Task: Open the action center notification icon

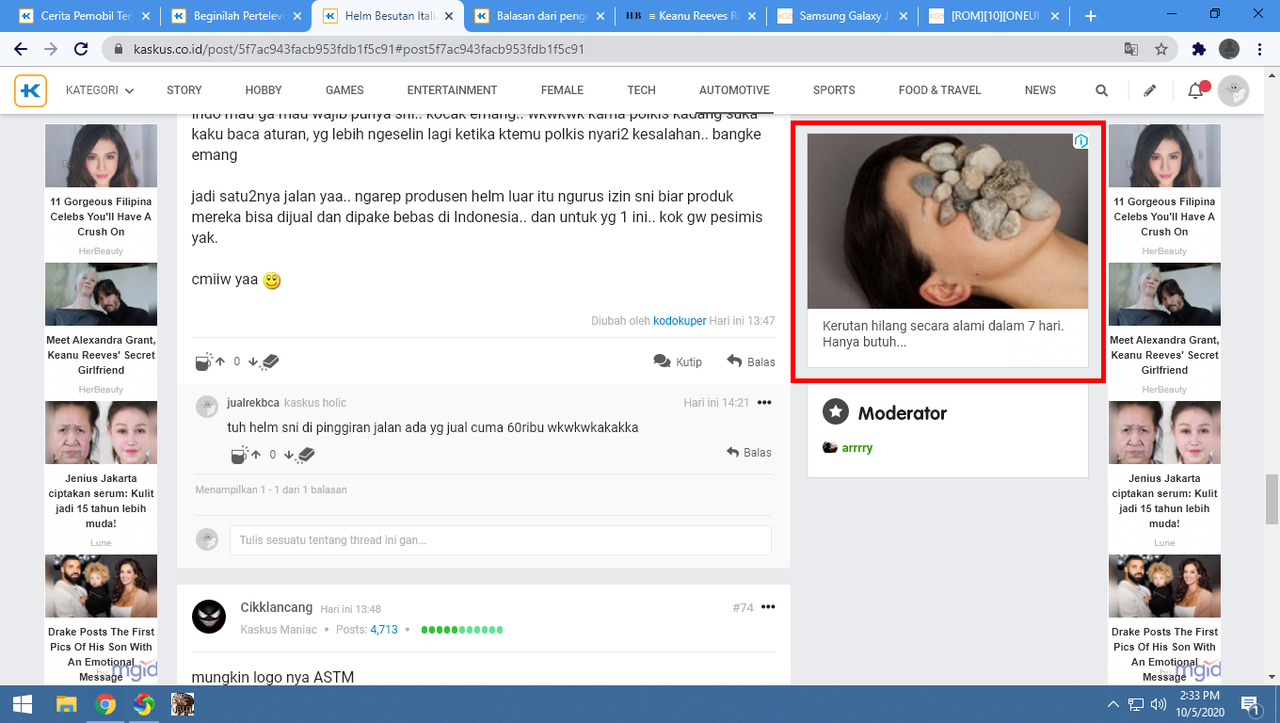Action: tap(1250, 704)
